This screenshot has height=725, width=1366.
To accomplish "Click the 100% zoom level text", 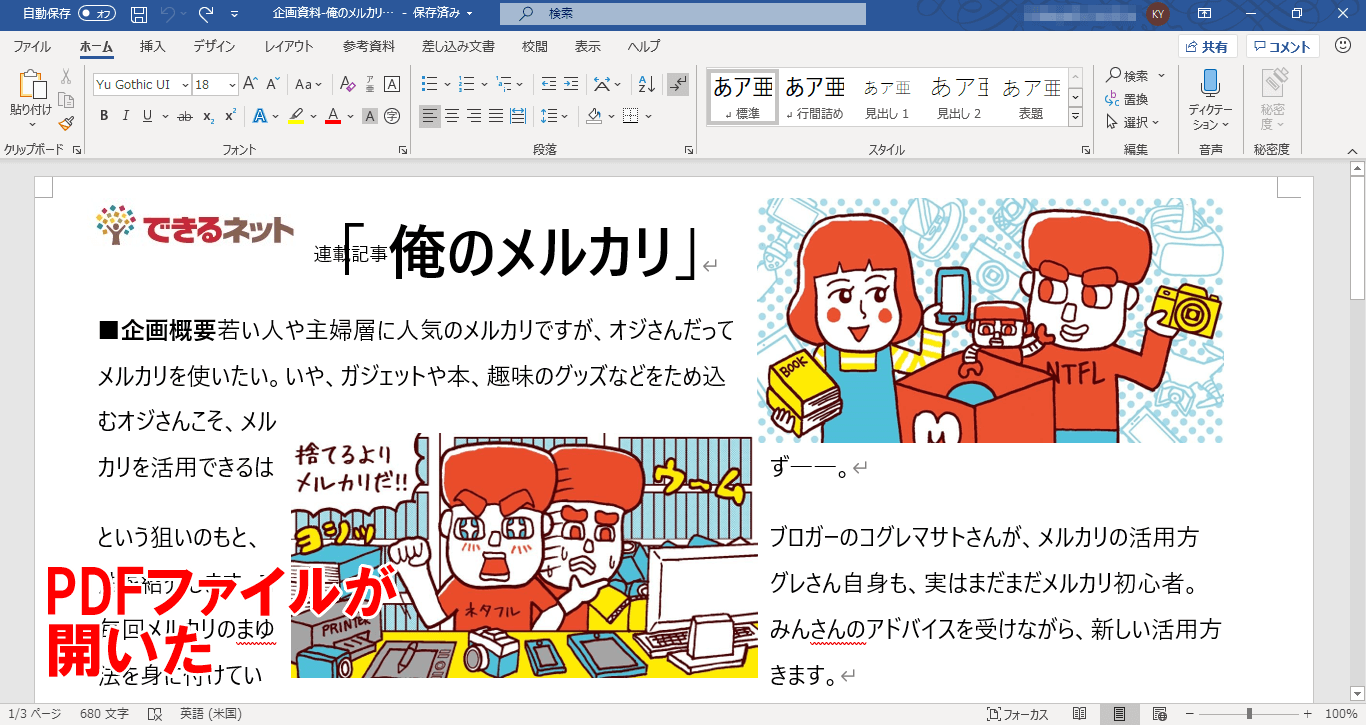I will pos(1340,714).
